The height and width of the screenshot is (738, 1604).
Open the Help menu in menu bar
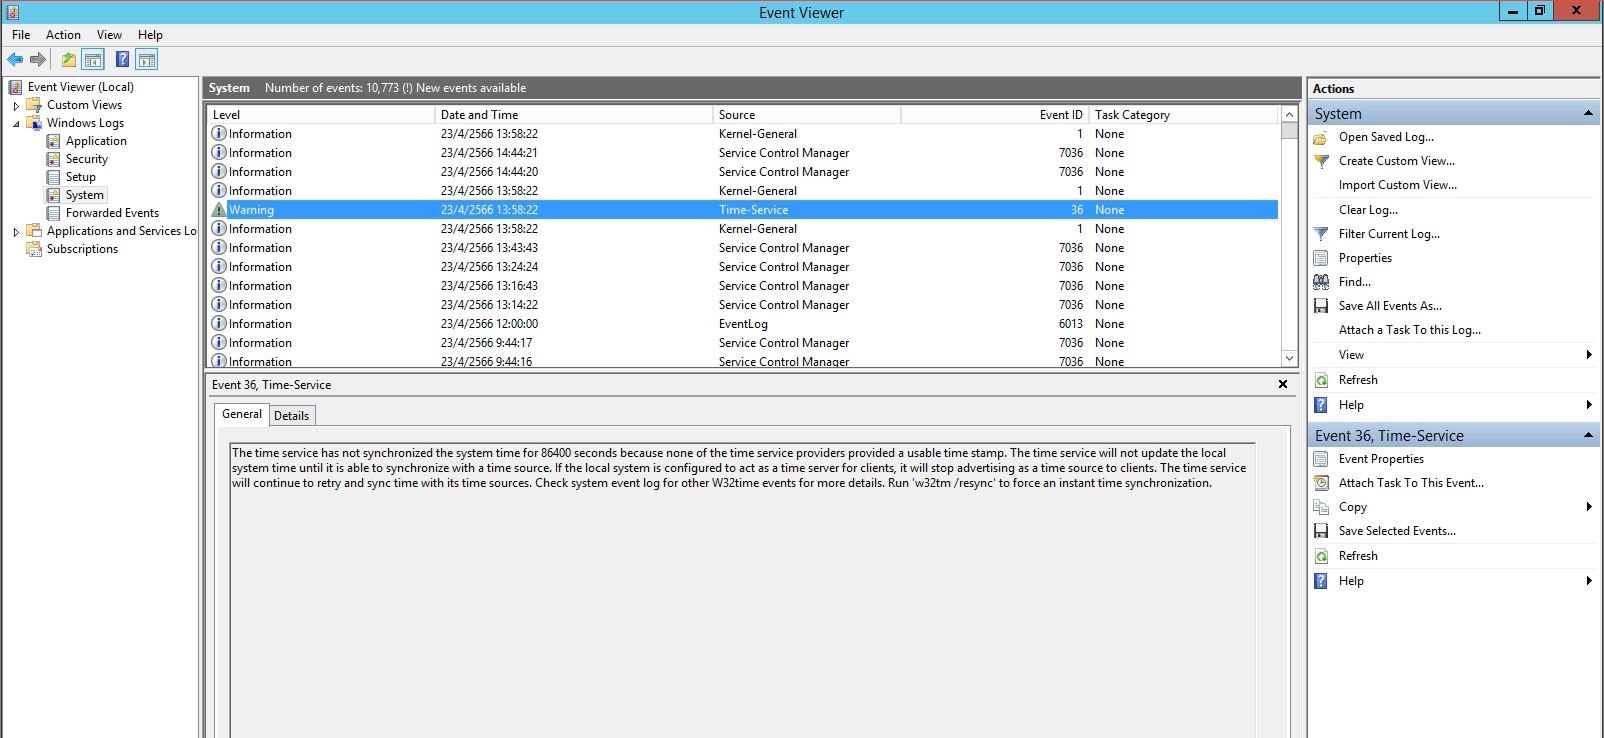coord(150,35)
